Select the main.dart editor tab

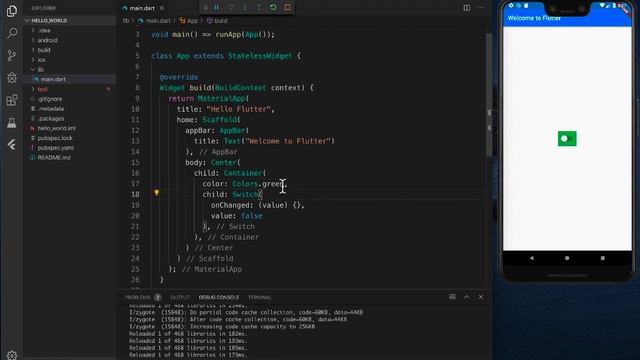point(141,8)
